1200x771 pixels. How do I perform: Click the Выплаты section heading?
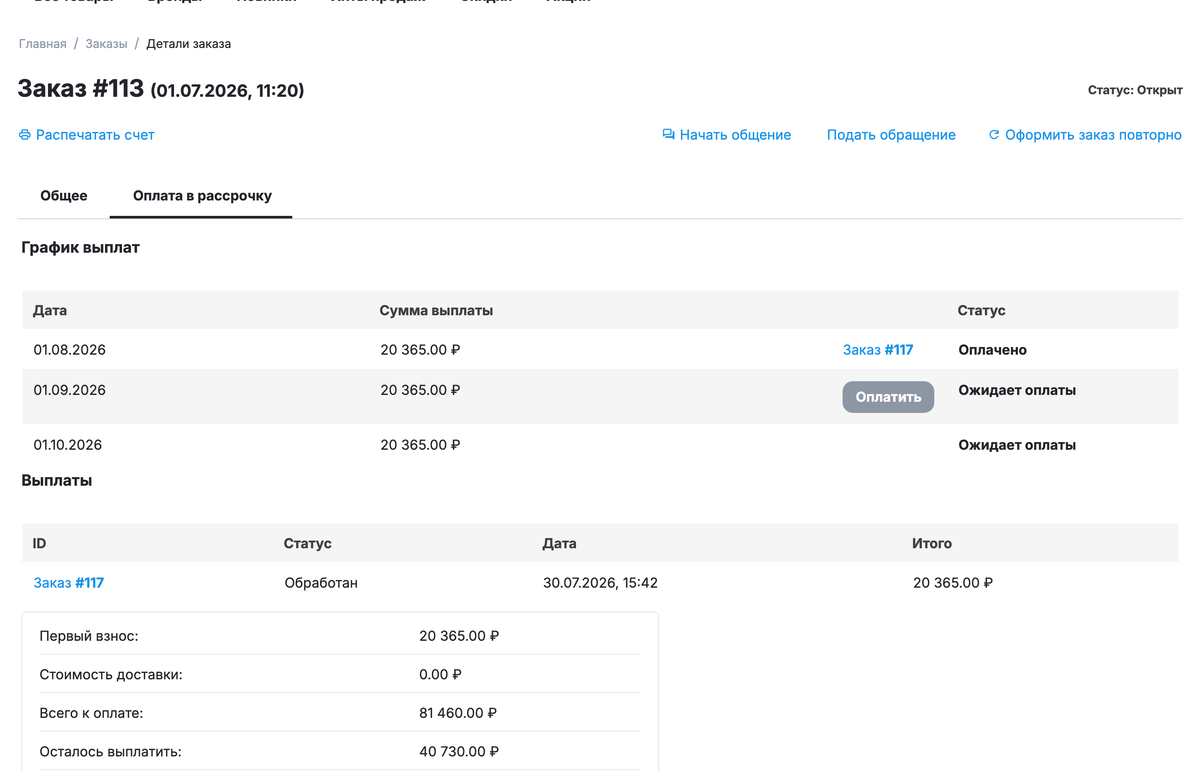[57, 481]
